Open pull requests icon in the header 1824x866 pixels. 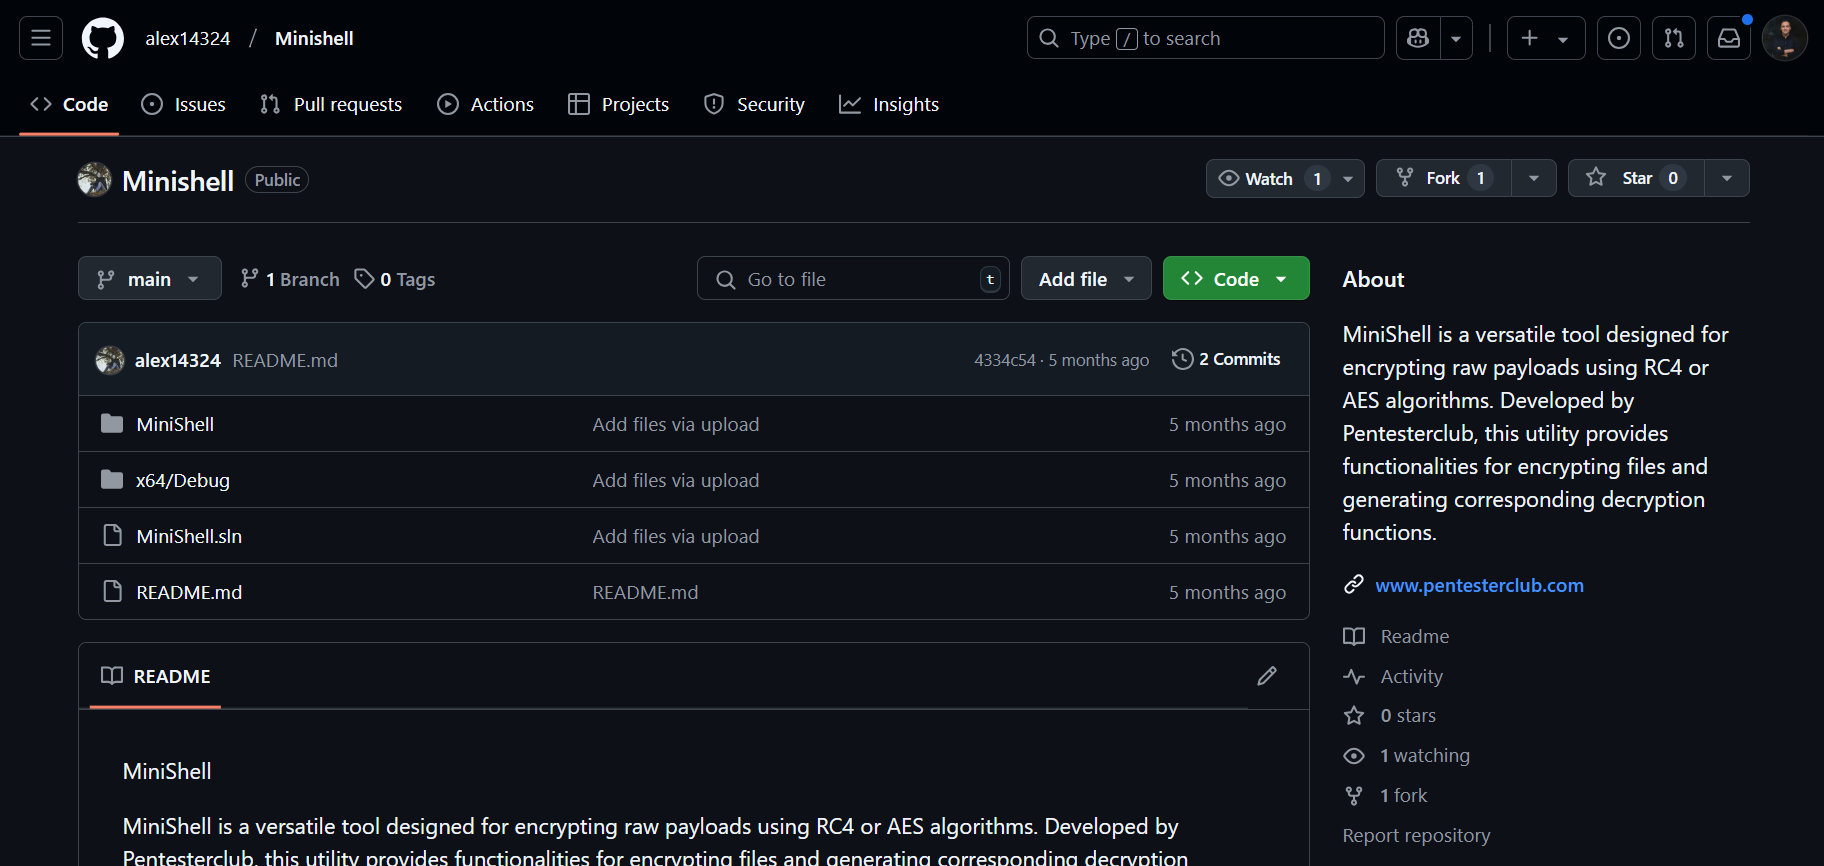click(1674, 38)
